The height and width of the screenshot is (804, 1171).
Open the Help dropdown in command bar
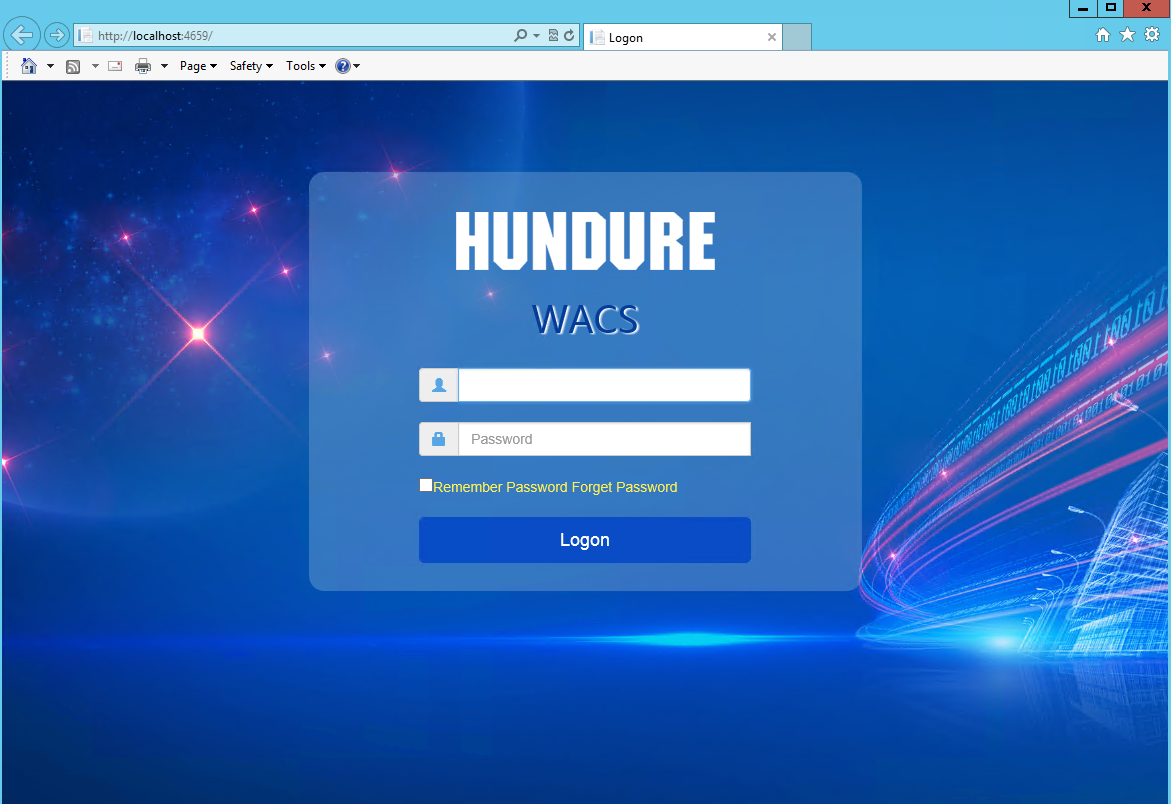coord(347,66)
